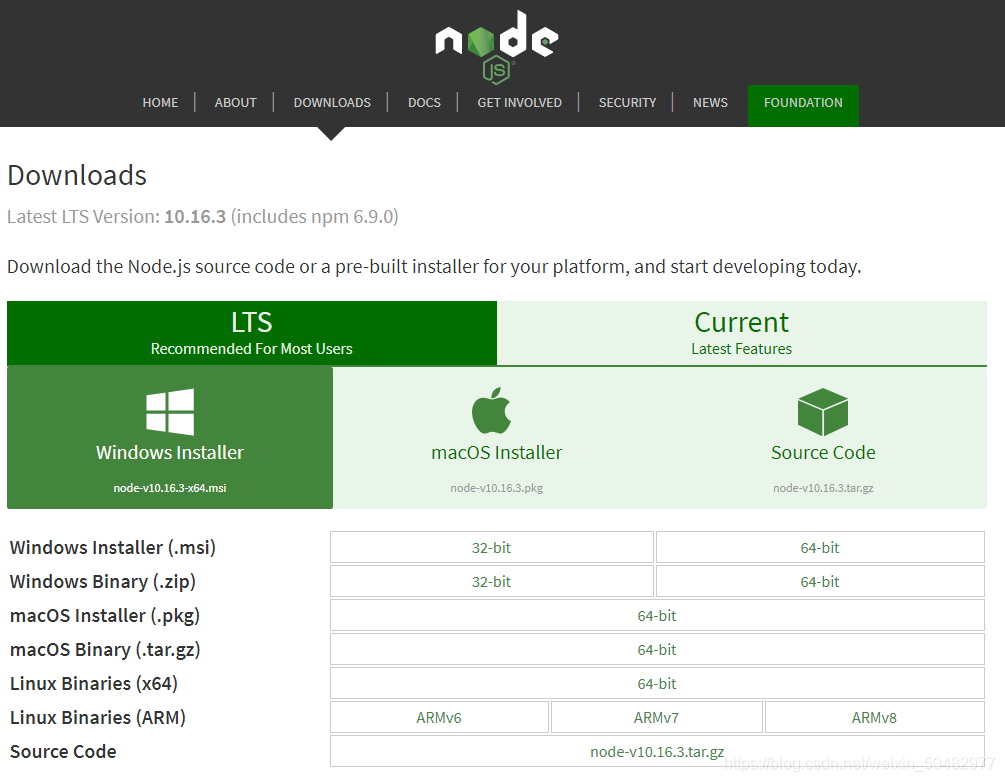
Task: Click the macOS Installer label
Action: coord(497,453)
